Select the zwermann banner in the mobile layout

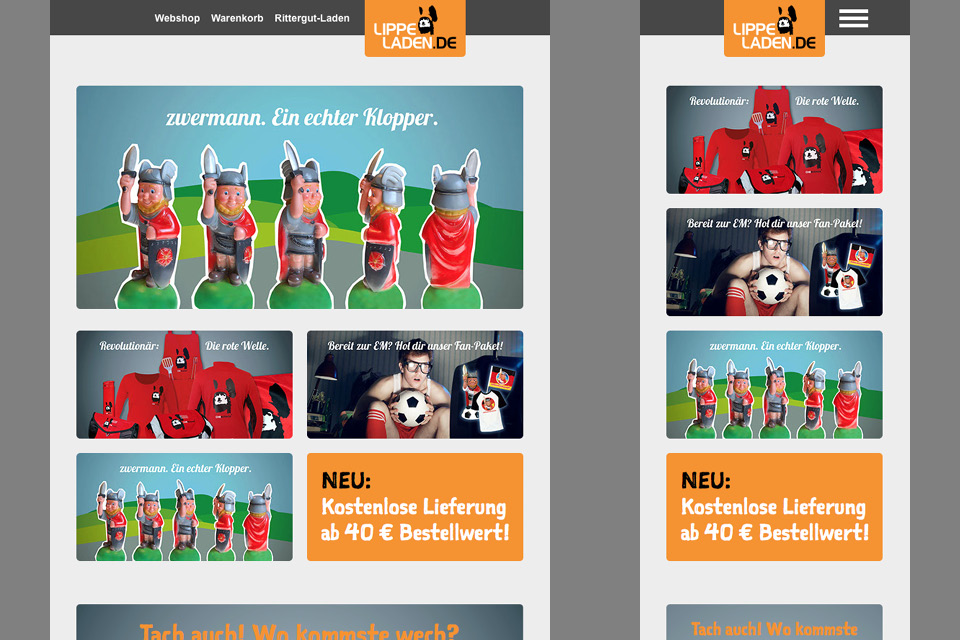tap(774, 385)
